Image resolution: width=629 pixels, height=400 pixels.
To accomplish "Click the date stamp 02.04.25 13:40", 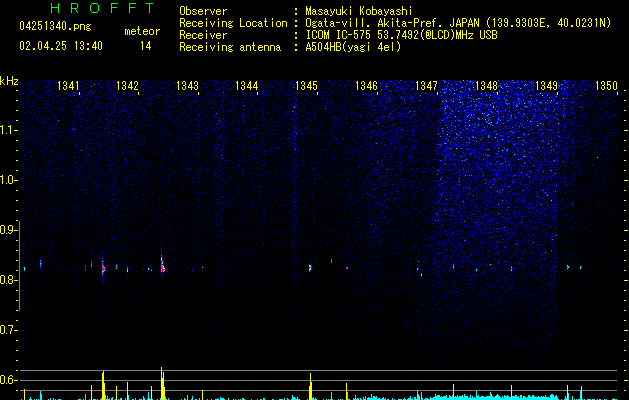I will [61, 46].
